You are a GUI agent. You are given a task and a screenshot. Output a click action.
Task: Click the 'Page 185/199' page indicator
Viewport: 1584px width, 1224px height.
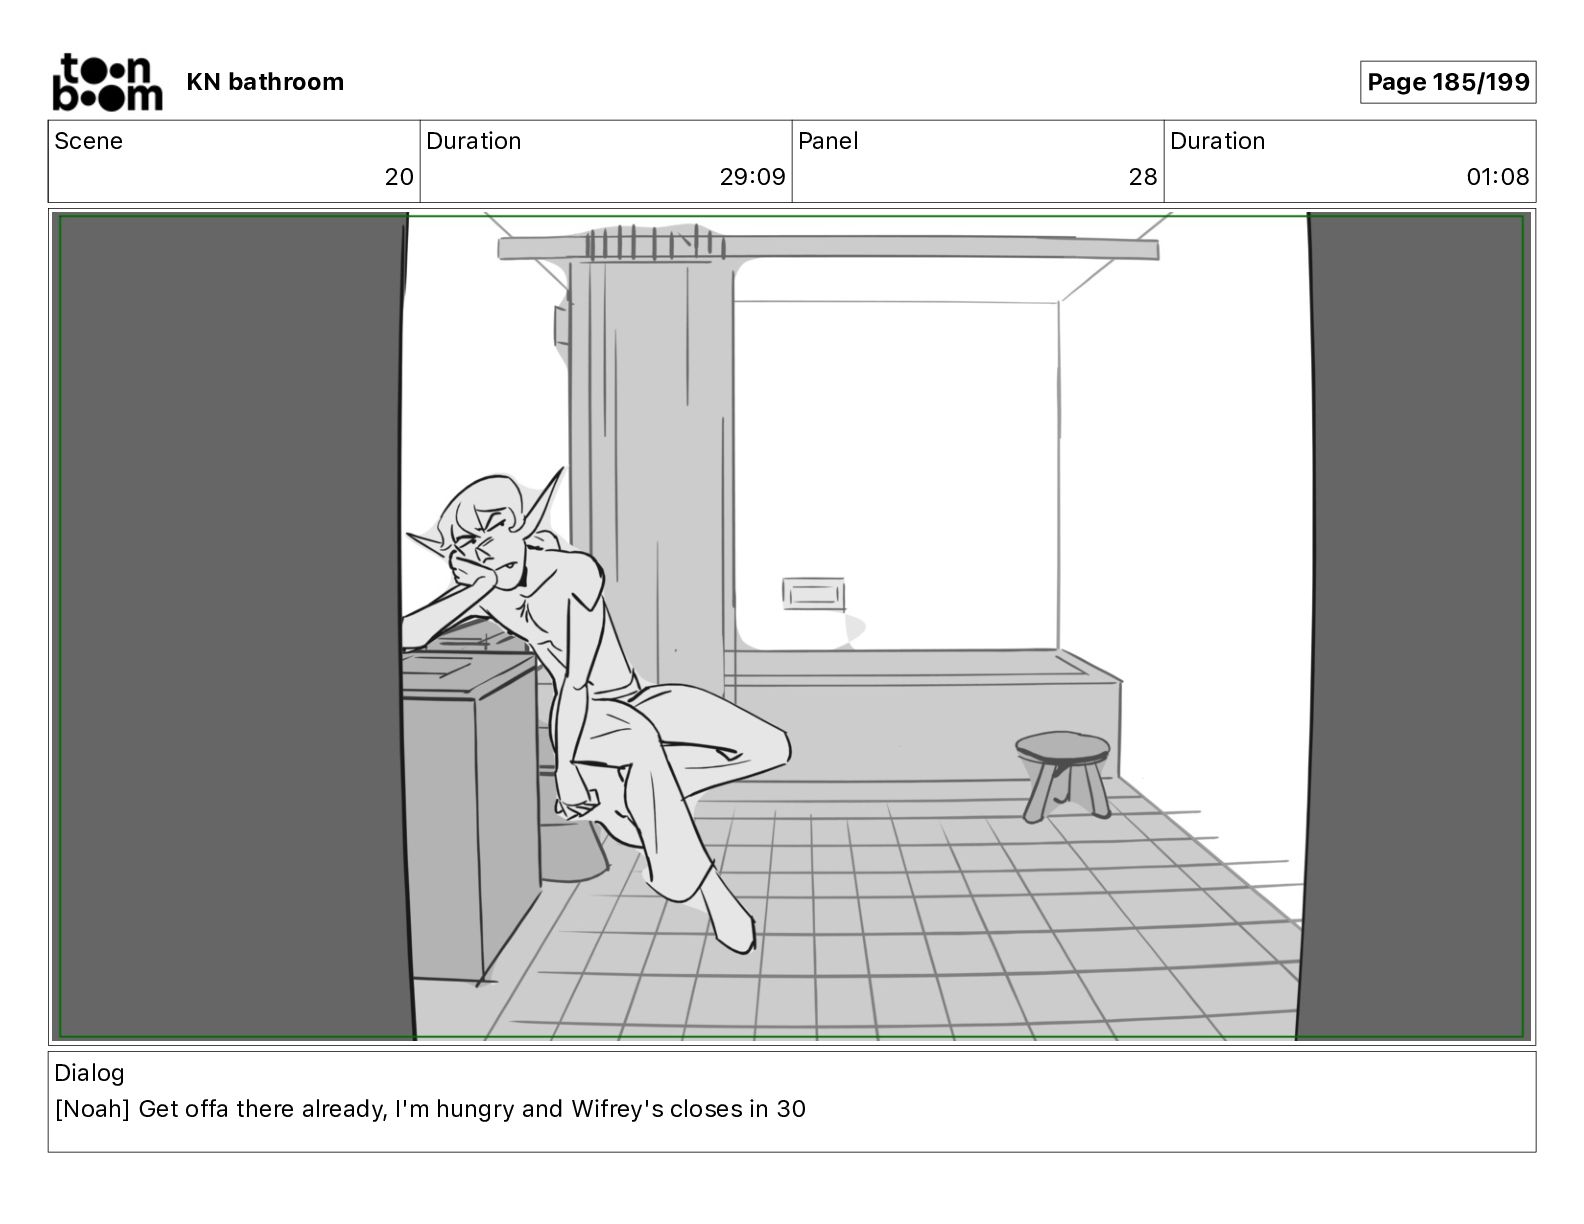(1448, 82)
